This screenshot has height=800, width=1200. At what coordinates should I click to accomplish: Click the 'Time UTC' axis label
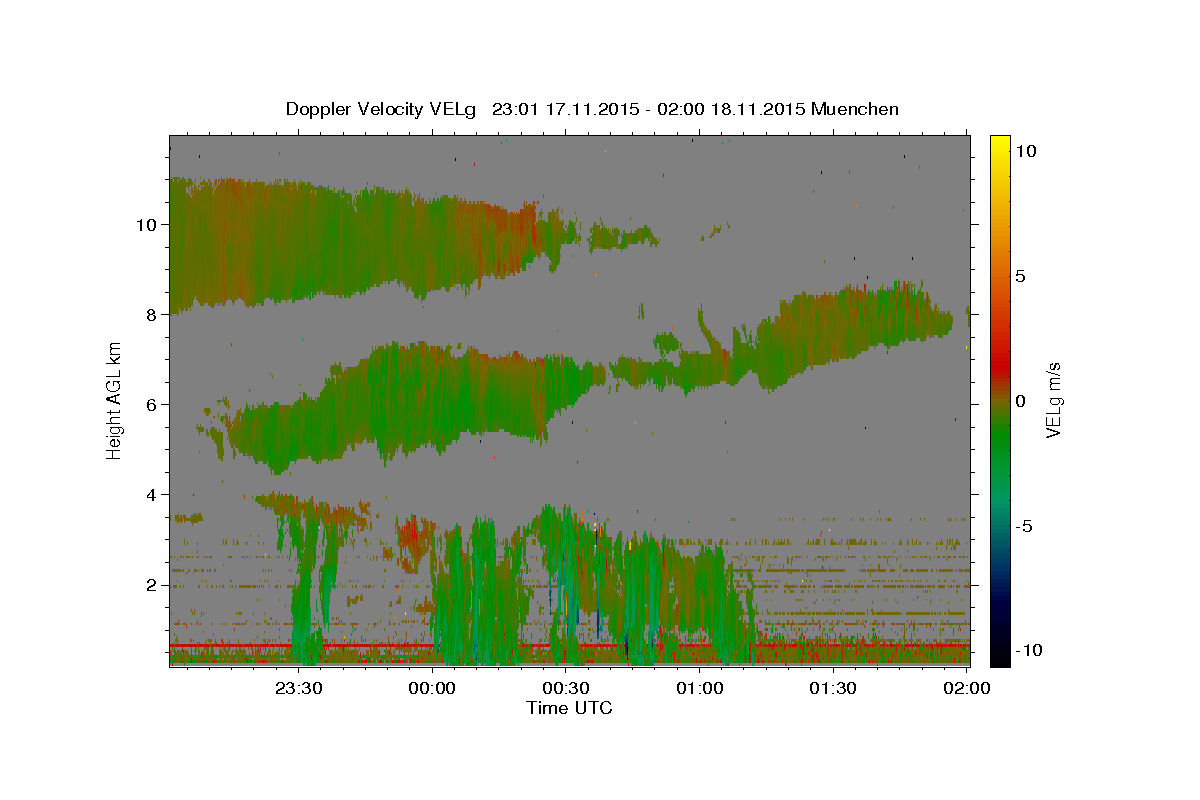(569, 708)
